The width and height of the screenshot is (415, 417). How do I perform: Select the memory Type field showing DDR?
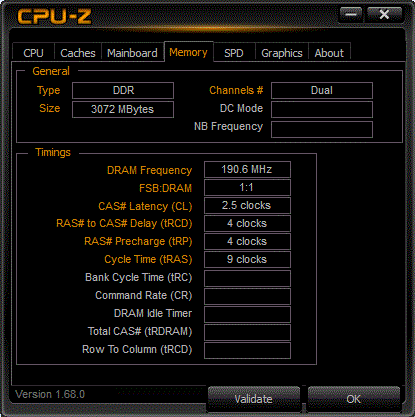pyautogui.click(x=123, y=90)
